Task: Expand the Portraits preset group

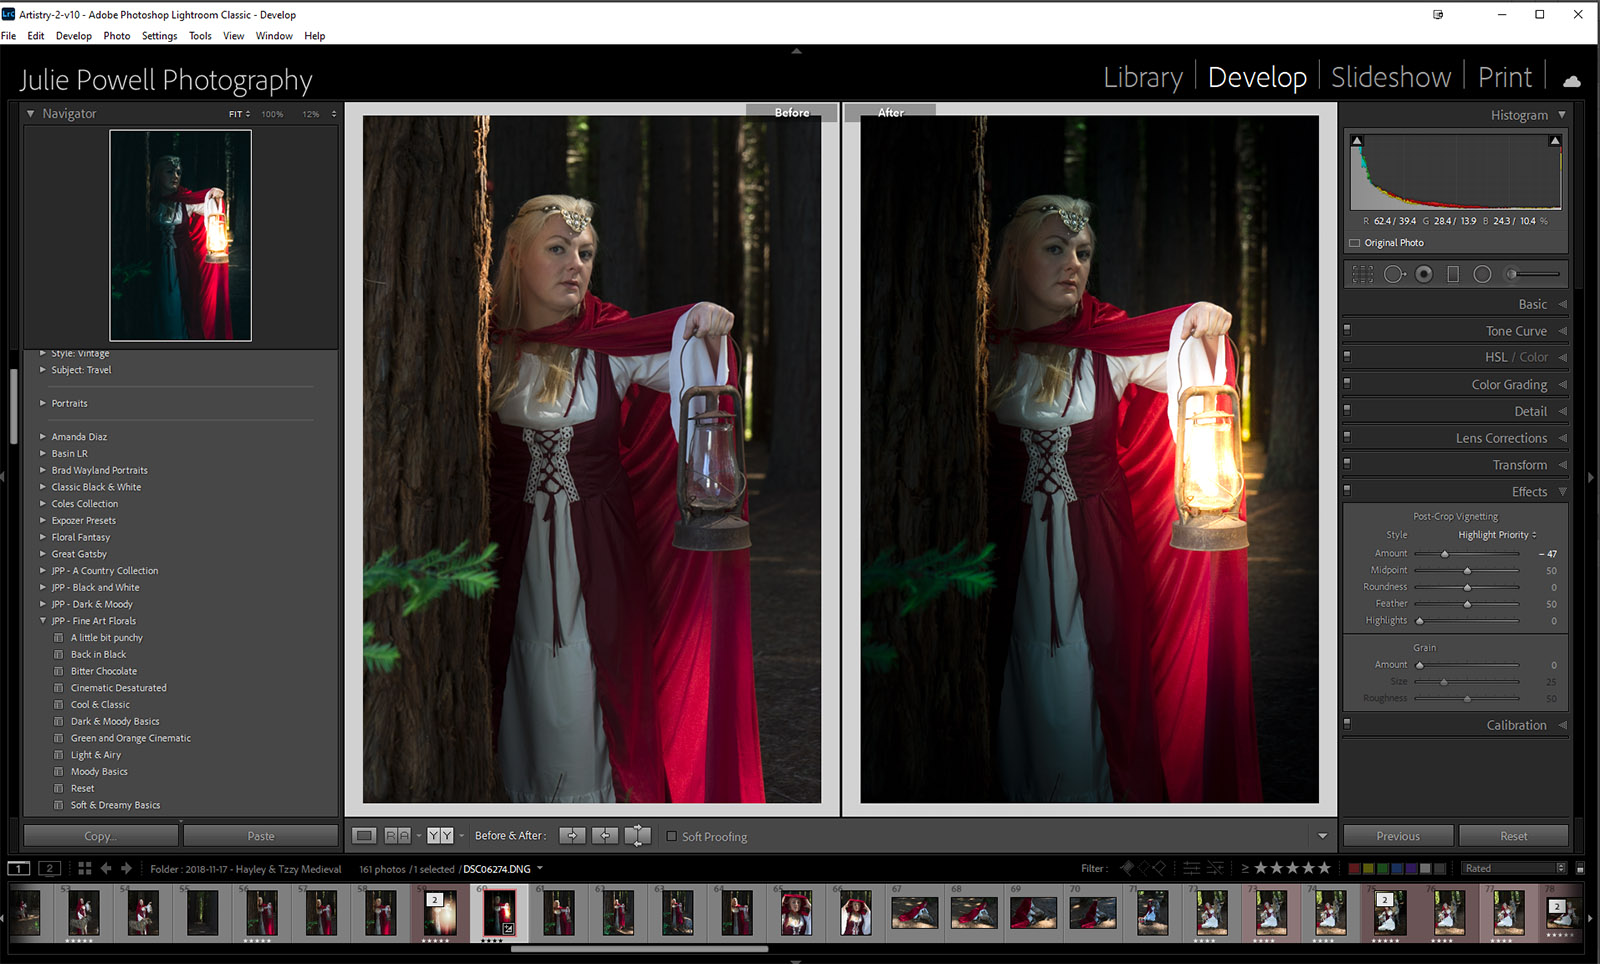Action: [43, 403]
